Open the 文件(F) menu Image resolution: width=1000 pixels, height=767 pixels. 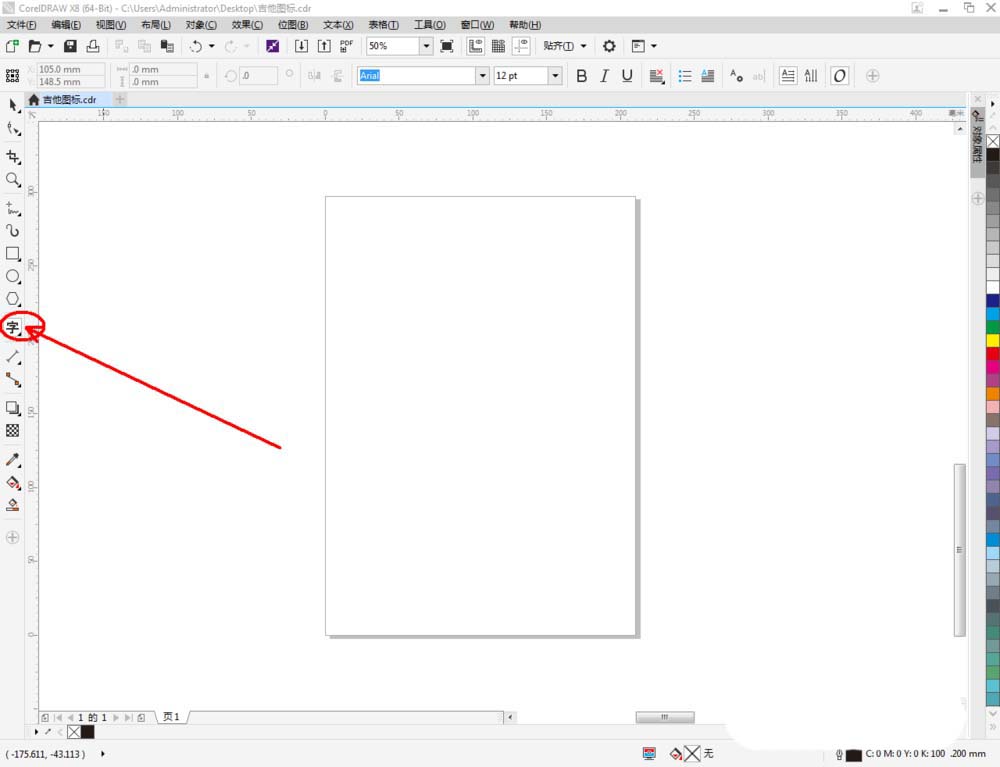22,25
